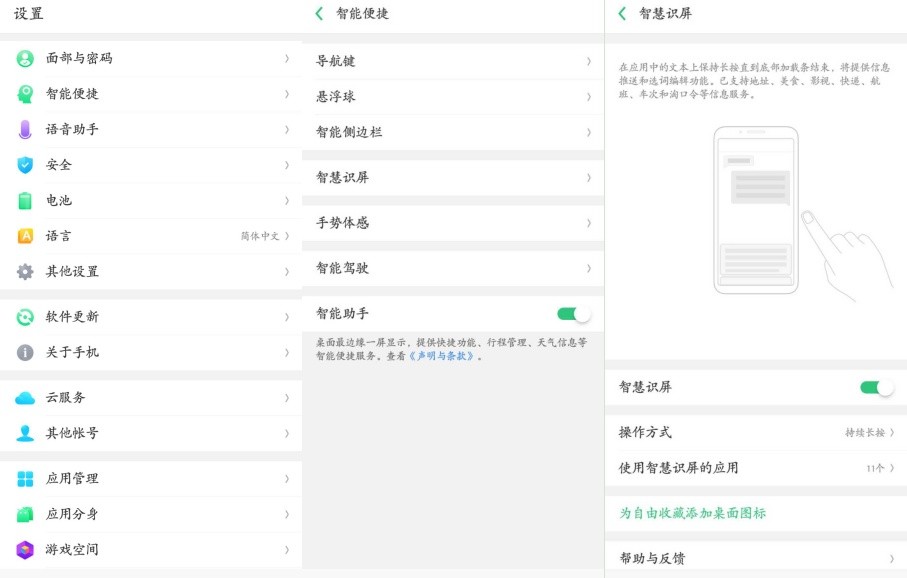Open the 悬浮球 menu item
This screenshot has width=907, height=578.
point(453,97)
